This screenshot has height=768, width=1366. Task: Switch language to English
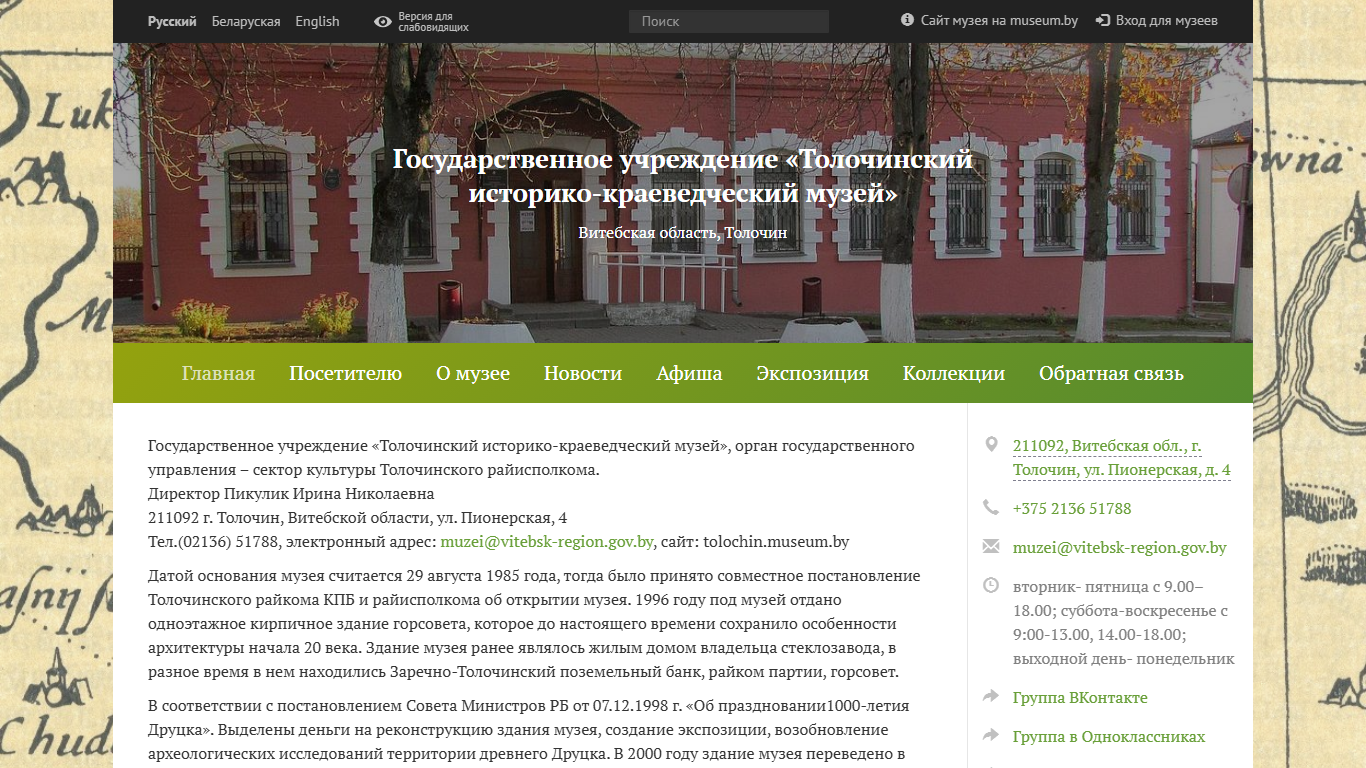point(317,21)
